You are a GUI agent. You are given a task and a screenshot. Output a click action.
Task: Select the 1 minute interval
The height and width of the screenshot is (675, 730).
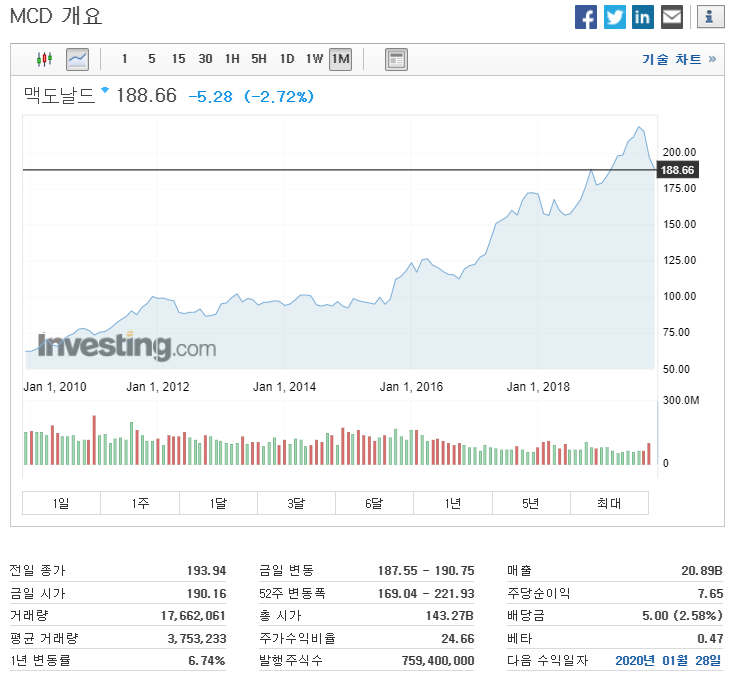pos(124,59)
